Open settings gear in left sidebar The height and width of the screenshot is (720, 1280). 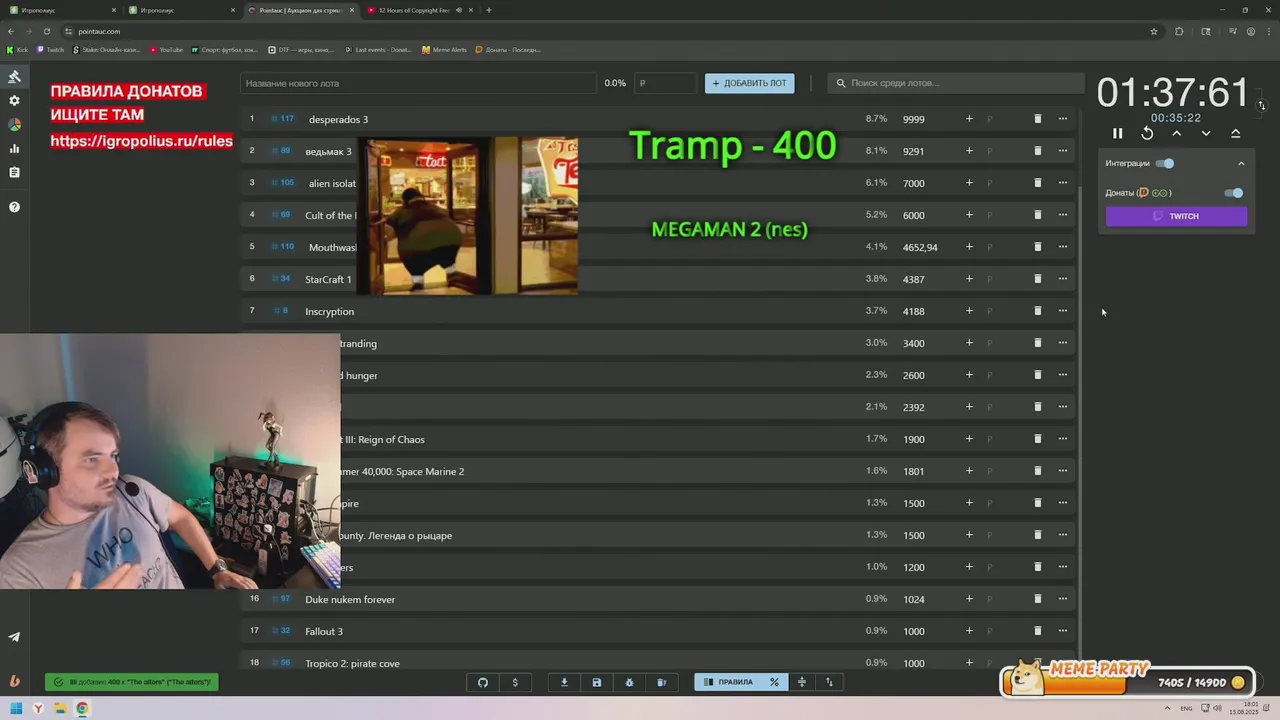(x=14, y=101)
